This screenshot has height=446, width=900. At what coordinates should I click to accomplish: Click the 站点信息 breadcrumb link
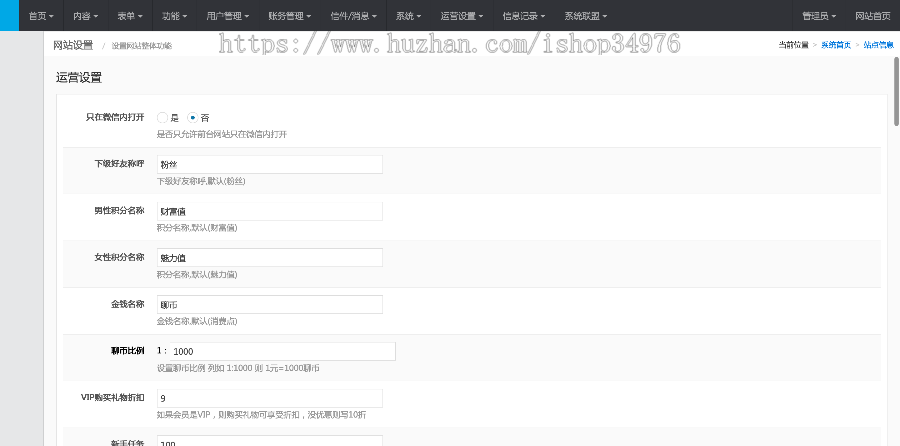(x=879, y=45)
